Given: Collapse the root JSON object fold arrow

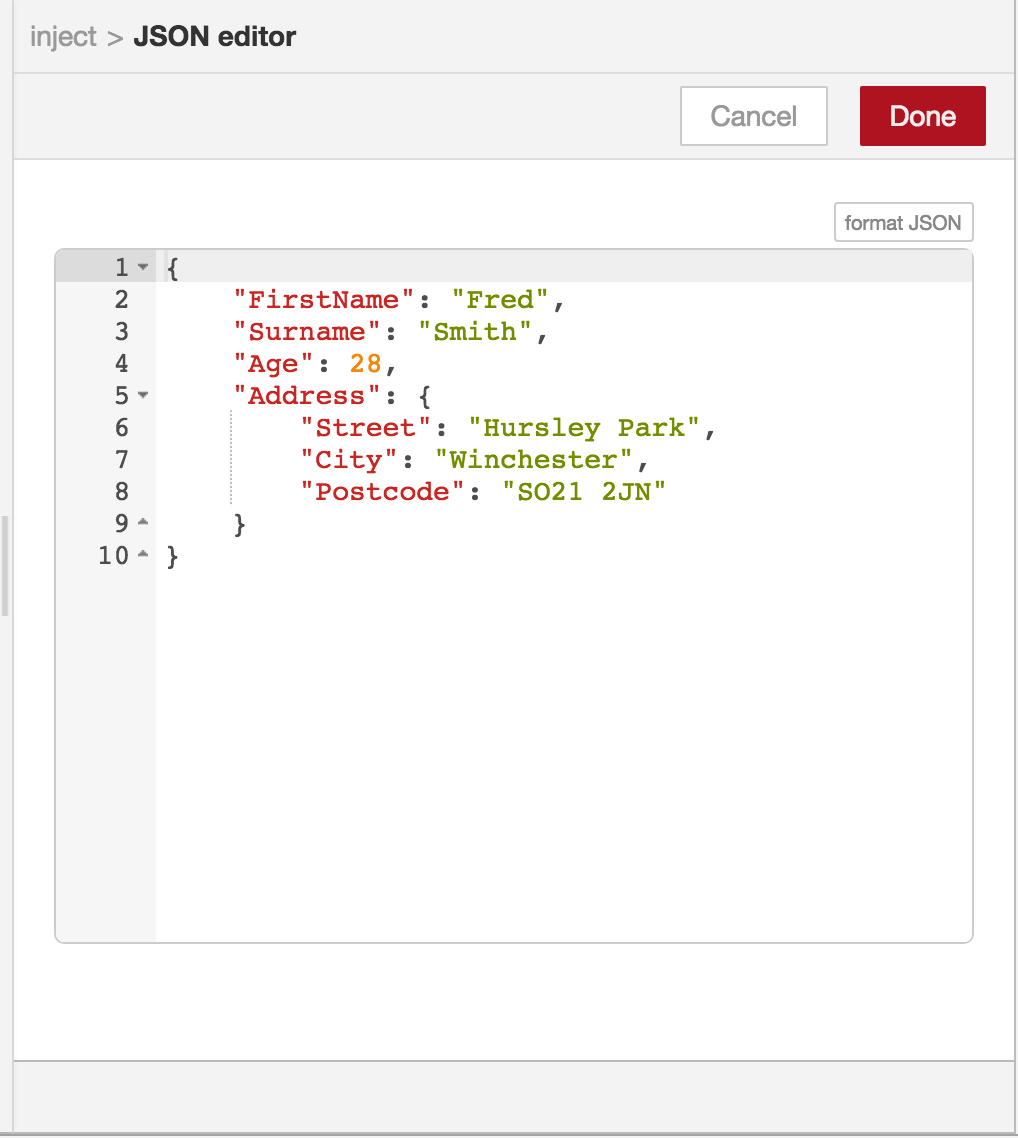Looking at the screenshot, I should [x=143, y=267].
